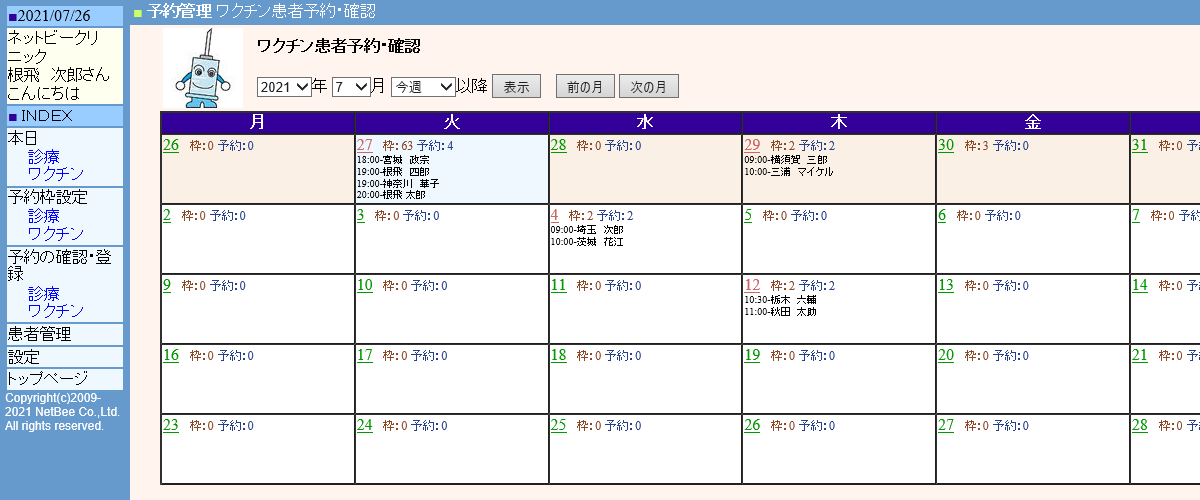This screenshot has width=1200, height=500.
Task: Select date 4 in the Wednesday column
Action: pos(555,216)
